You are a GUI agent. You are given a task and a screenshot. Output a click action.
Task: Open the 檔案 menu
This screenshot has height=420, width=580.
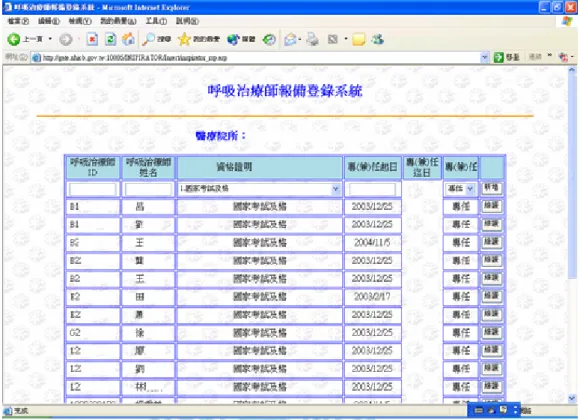18,21
